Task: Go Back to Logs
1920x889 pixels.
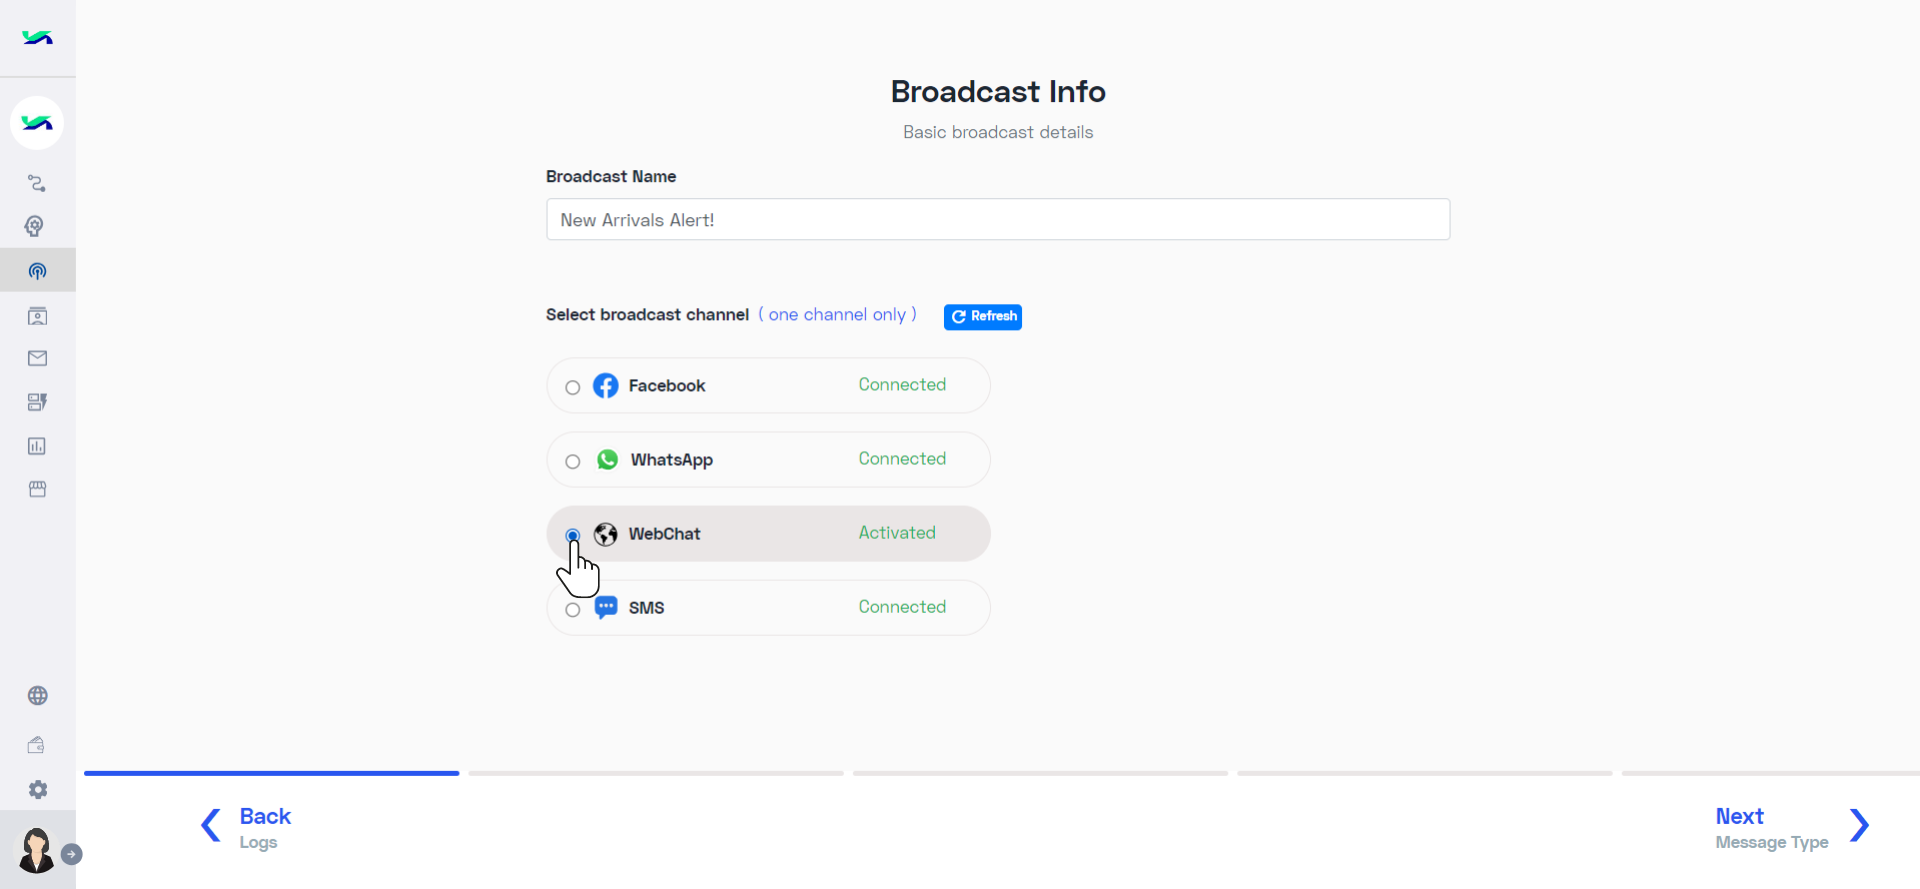Action: pos(265,828)
